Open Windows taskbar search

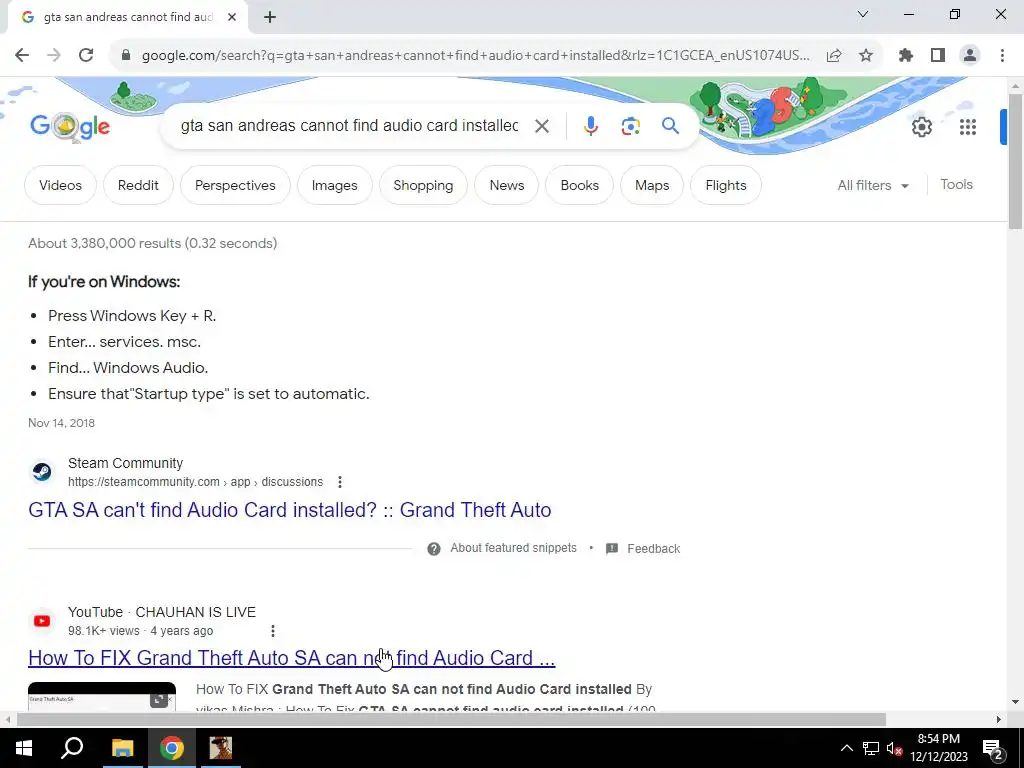72,748
